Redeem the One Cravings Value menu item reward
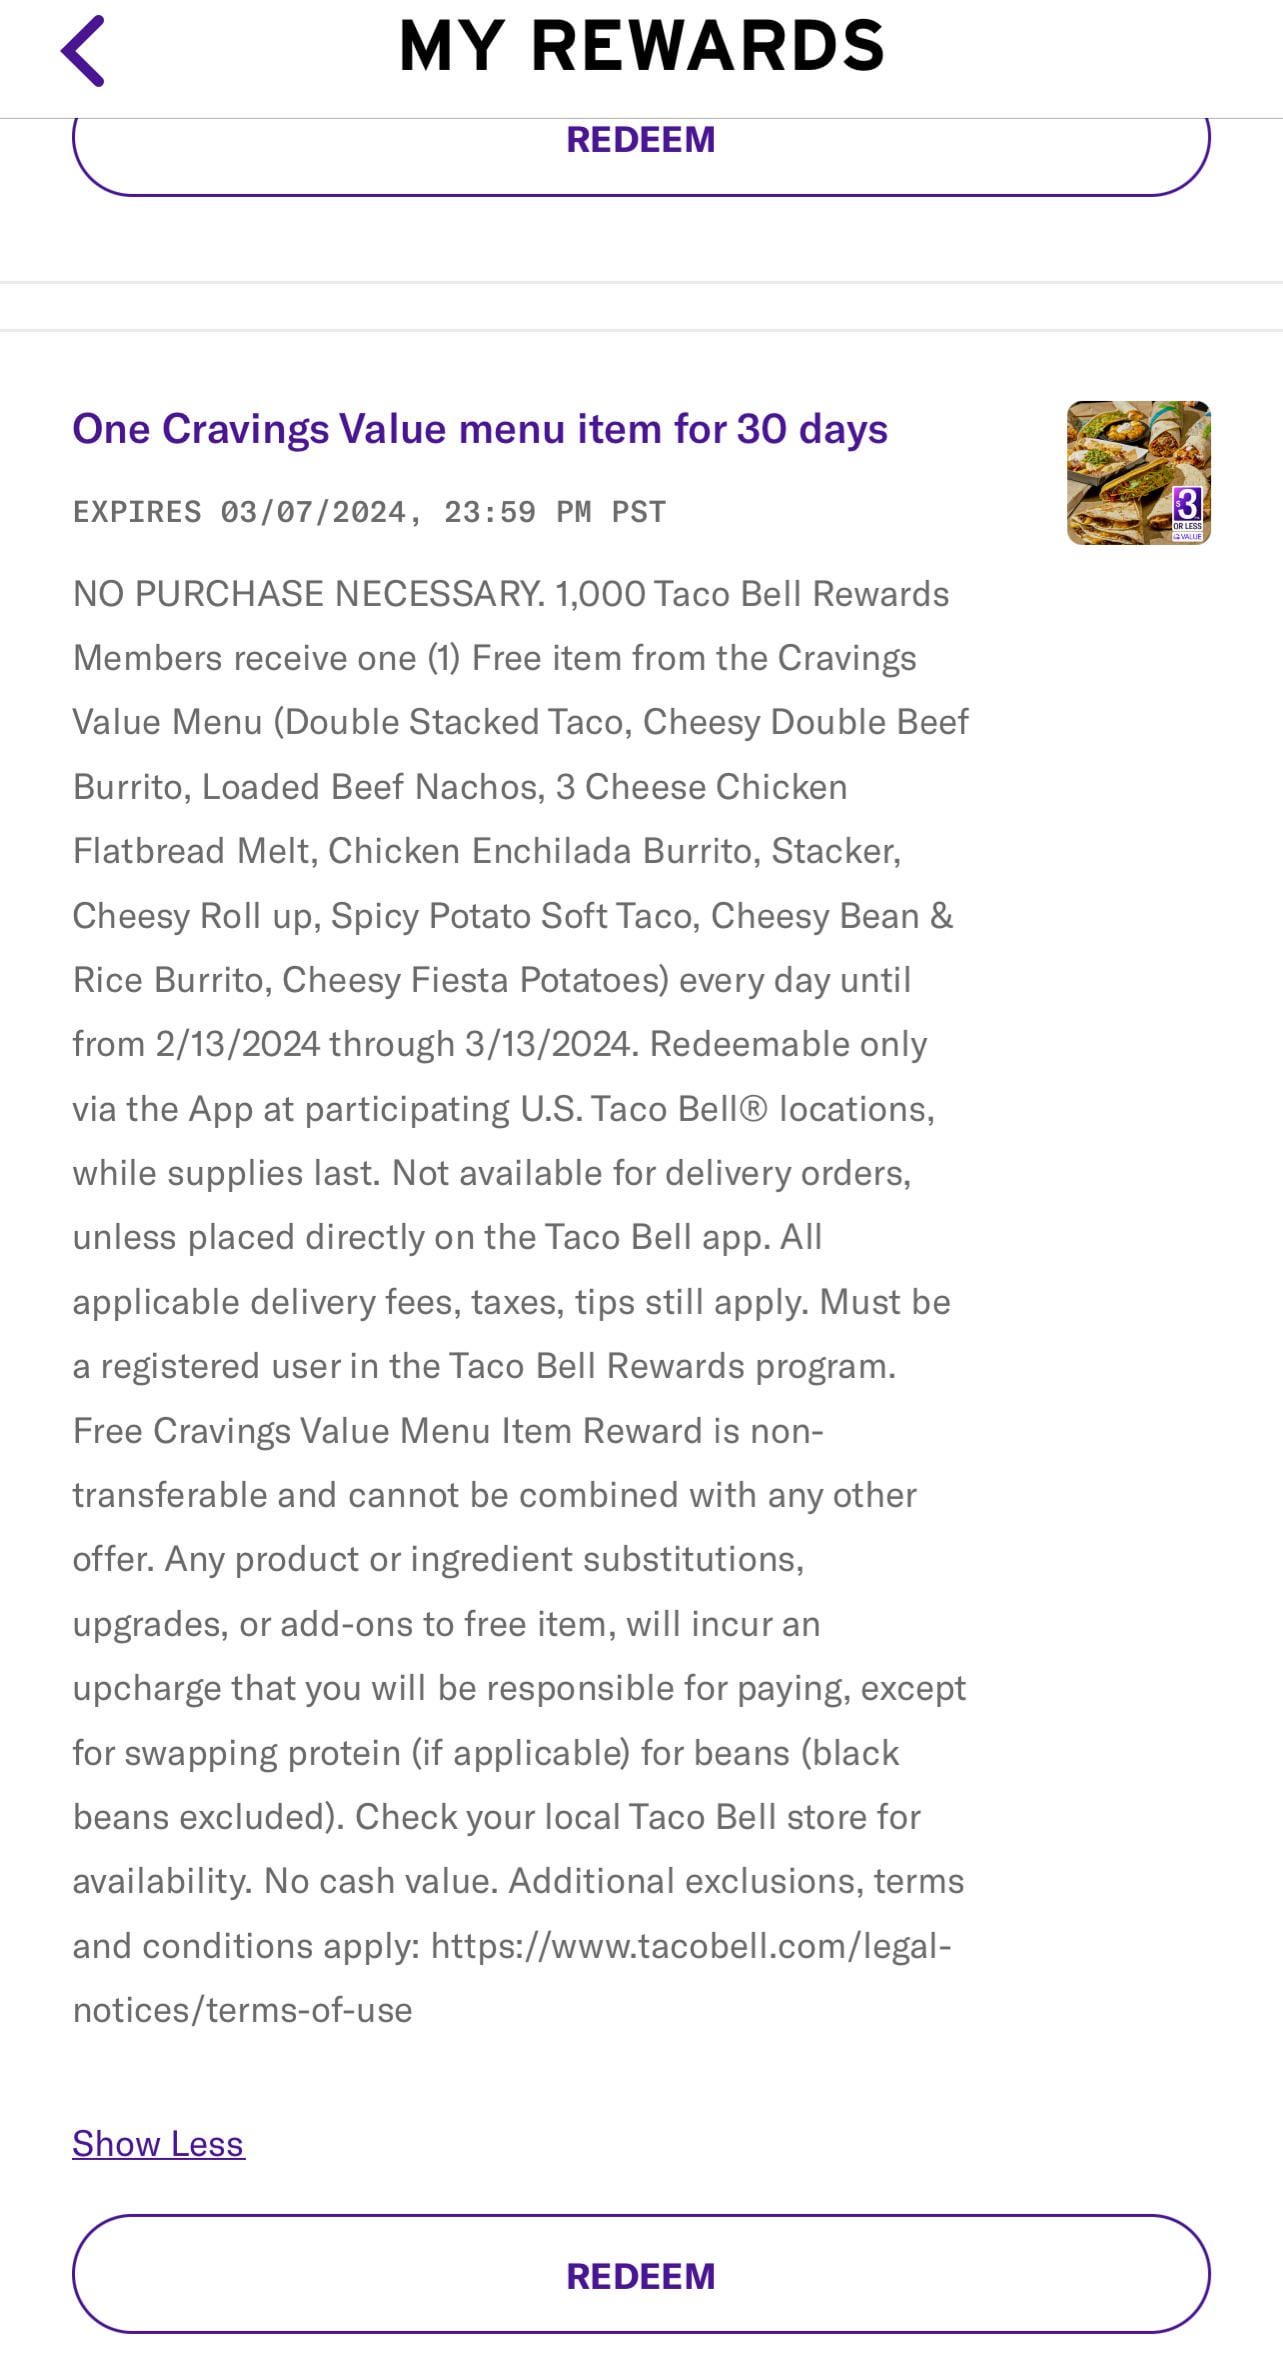This screenshot has width=1283, height=2356. (x=641, y=2276)
